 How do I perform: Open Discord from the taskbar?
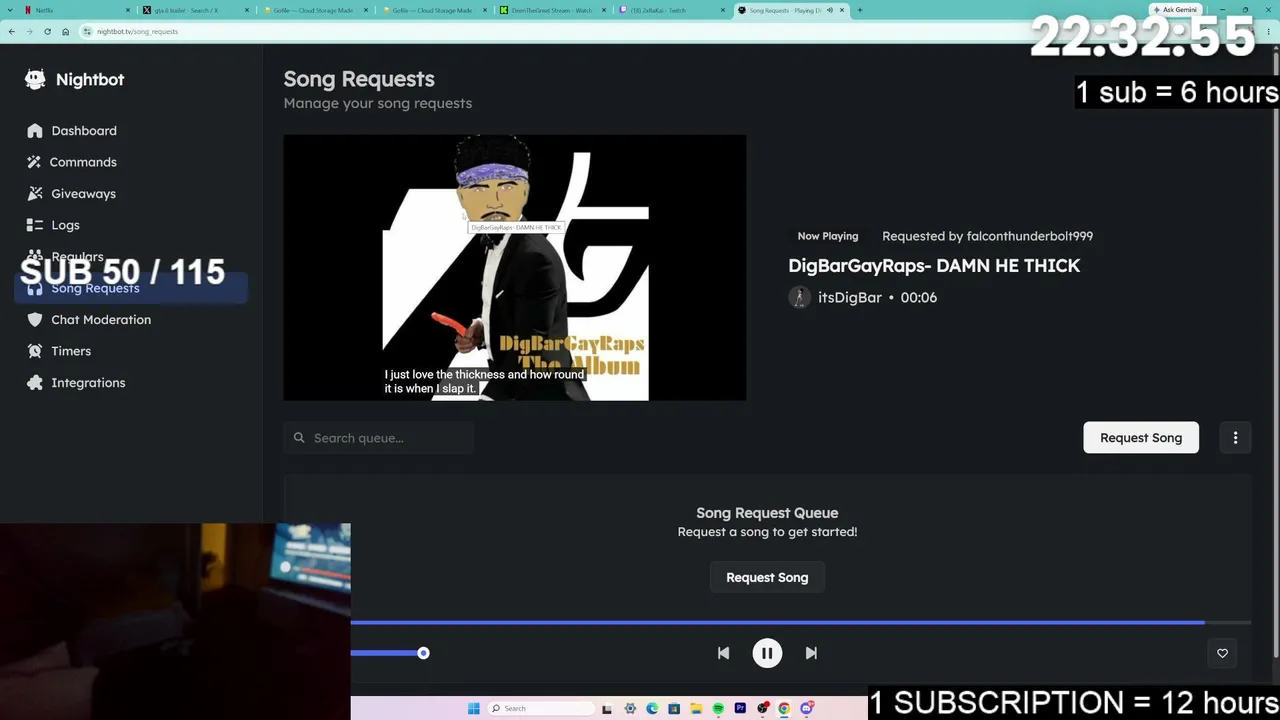point(806,708)
